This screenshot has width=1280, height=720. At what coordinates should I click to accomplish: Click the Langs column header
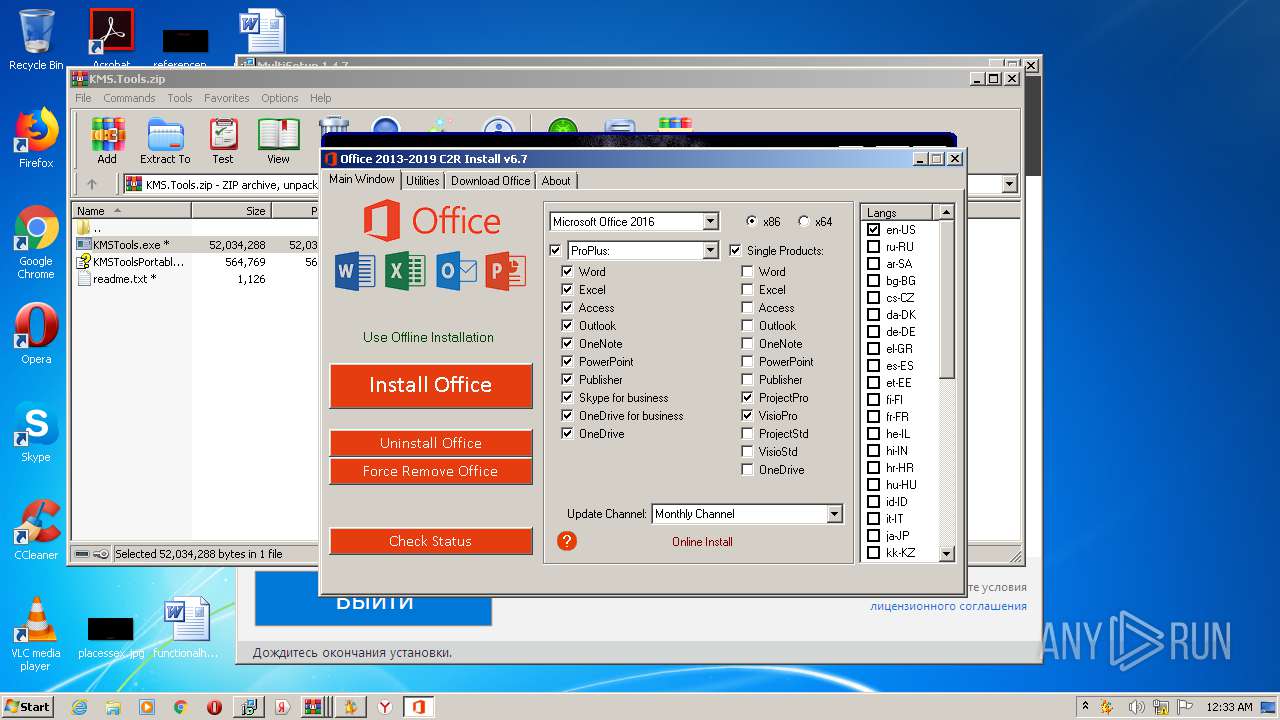tap(897, 212)
